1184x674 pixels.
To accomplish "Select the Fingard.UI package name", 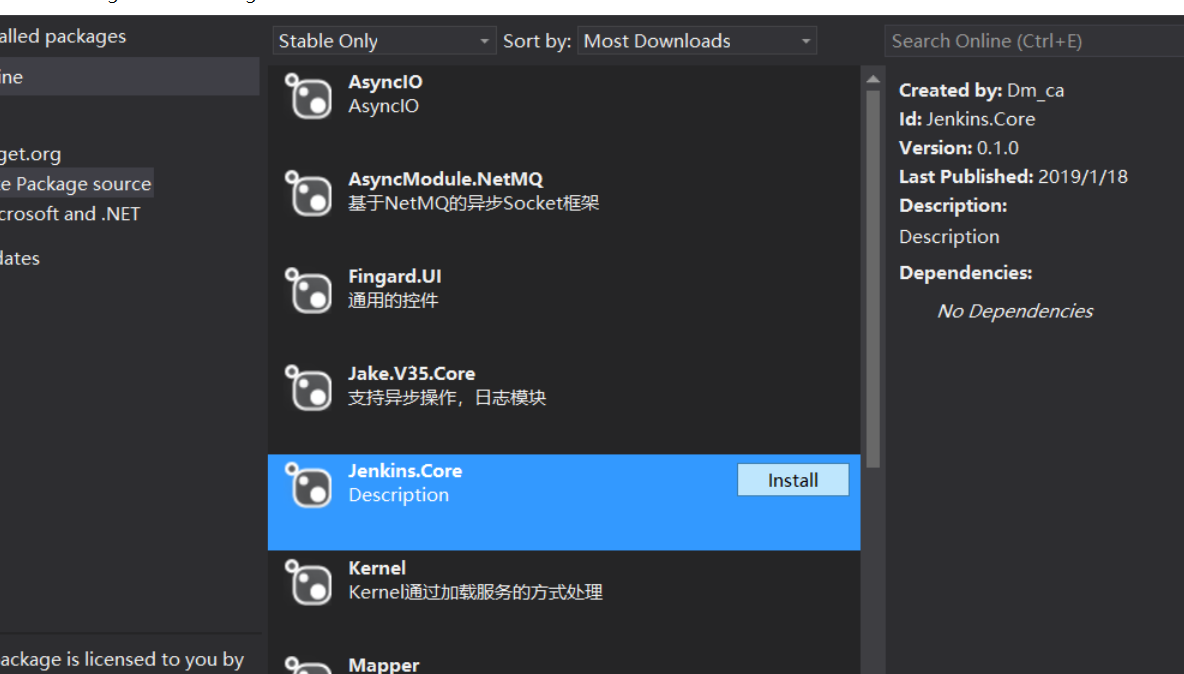I will click(x=395, y=276).
